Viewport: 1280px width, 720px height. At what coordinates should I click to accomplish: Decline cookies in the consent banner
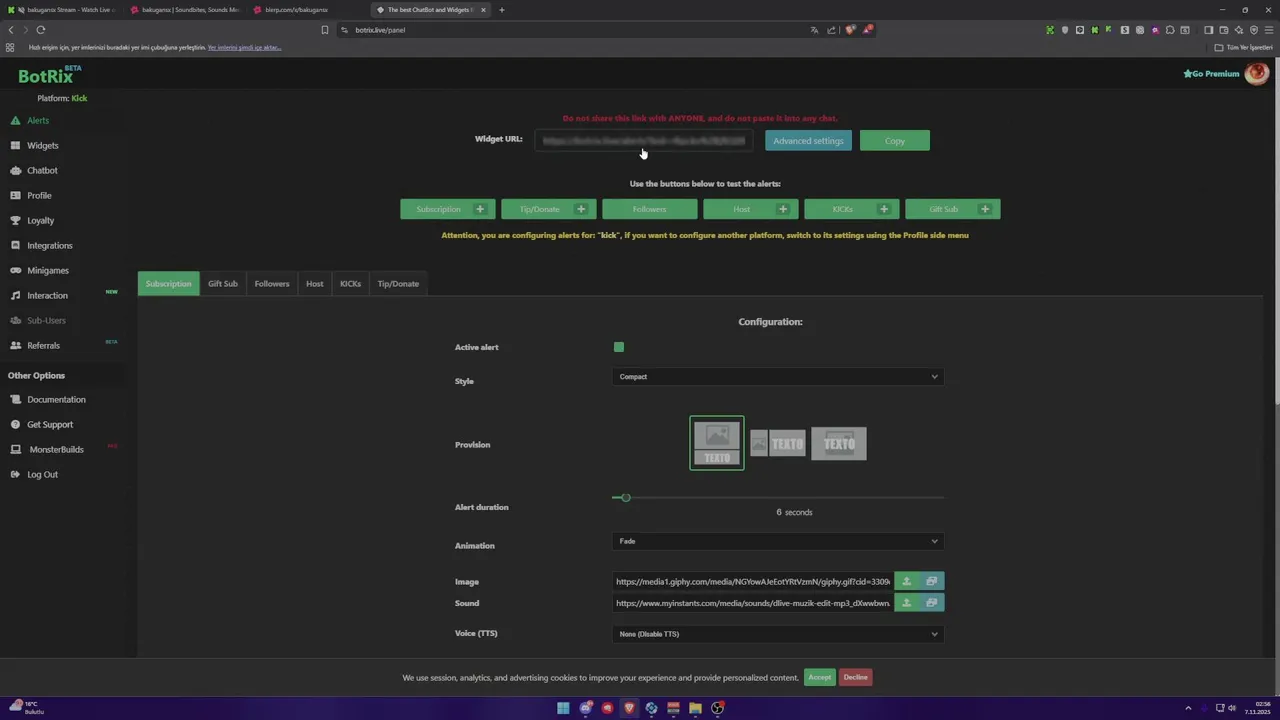click(x=856, y=677)
